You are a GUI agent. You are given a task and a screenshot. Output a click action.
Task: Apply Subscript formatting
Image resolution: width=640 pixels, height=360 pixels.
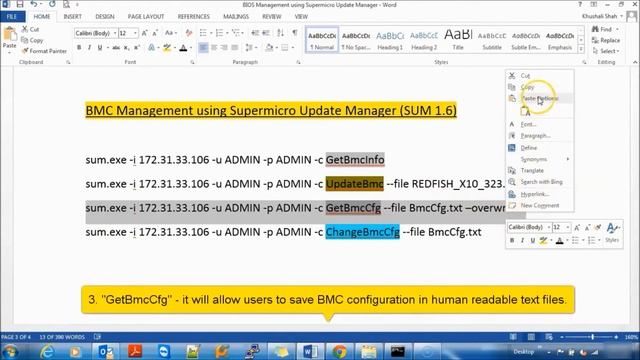(127, 48)
